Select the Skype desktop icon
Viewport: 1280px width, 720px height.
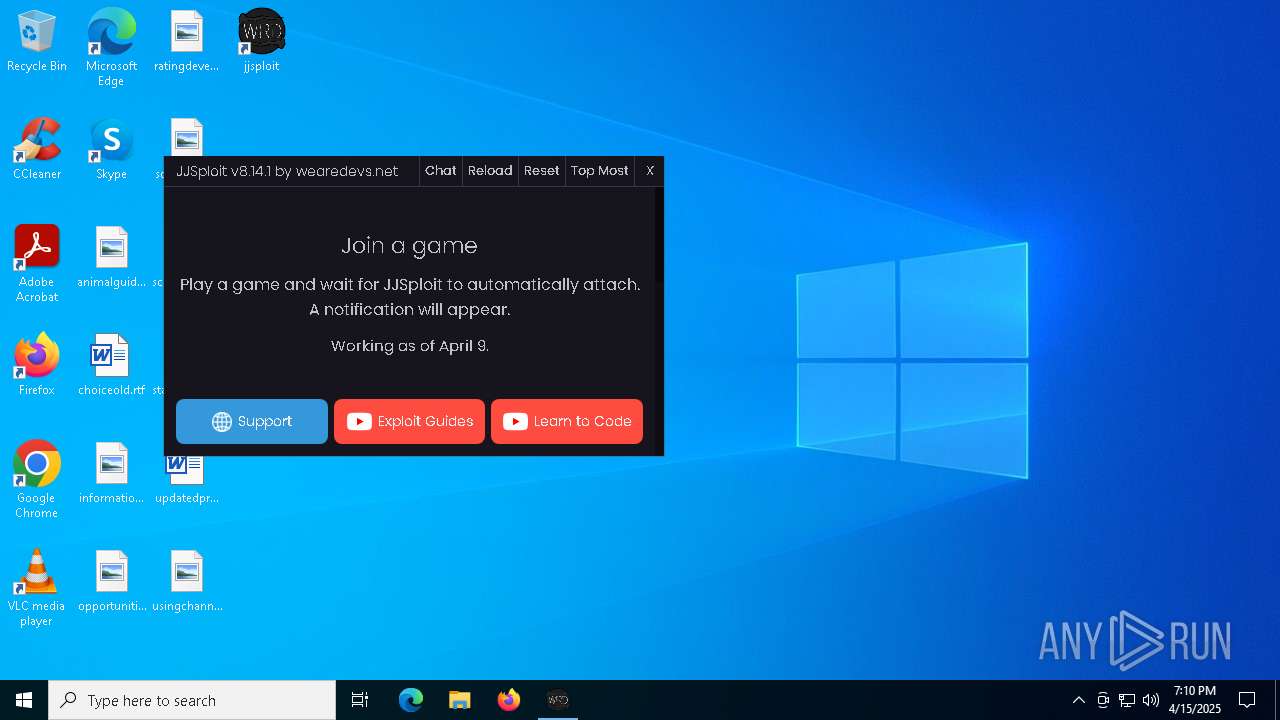pos(111,150)
